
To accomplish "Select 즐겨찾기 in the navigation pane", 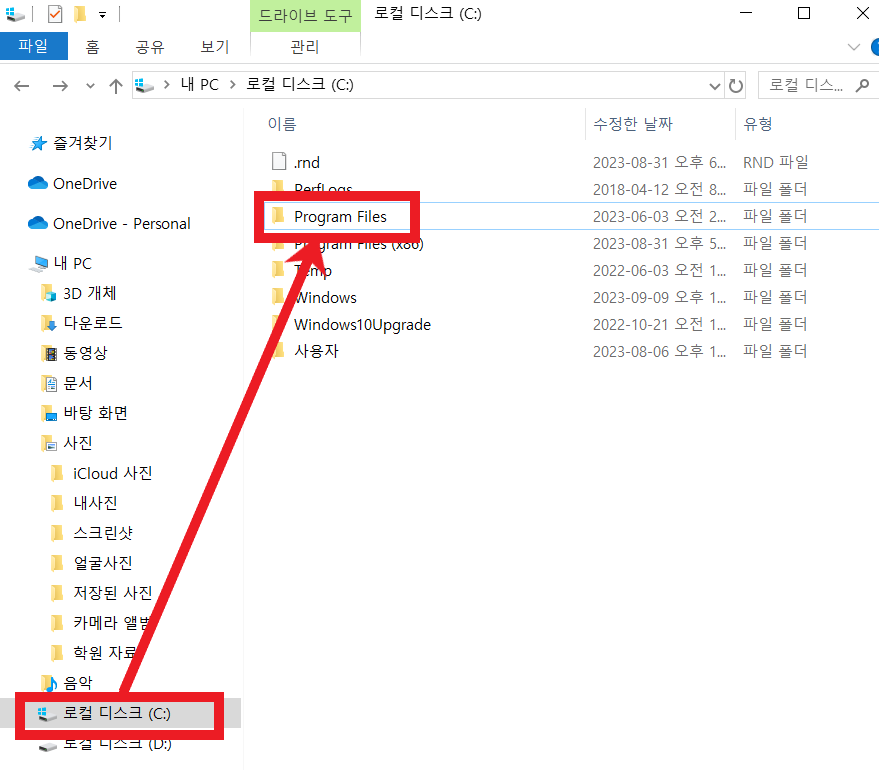I will pos(82,143).
